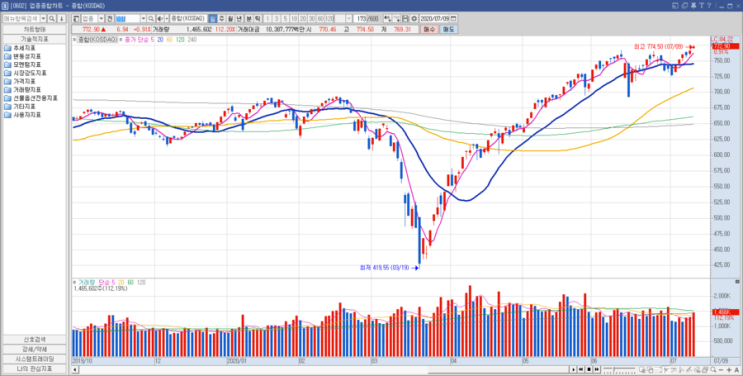Click the speaker sound icon
Viewport: 743px width, 376px height.
[x=160, y=18]
